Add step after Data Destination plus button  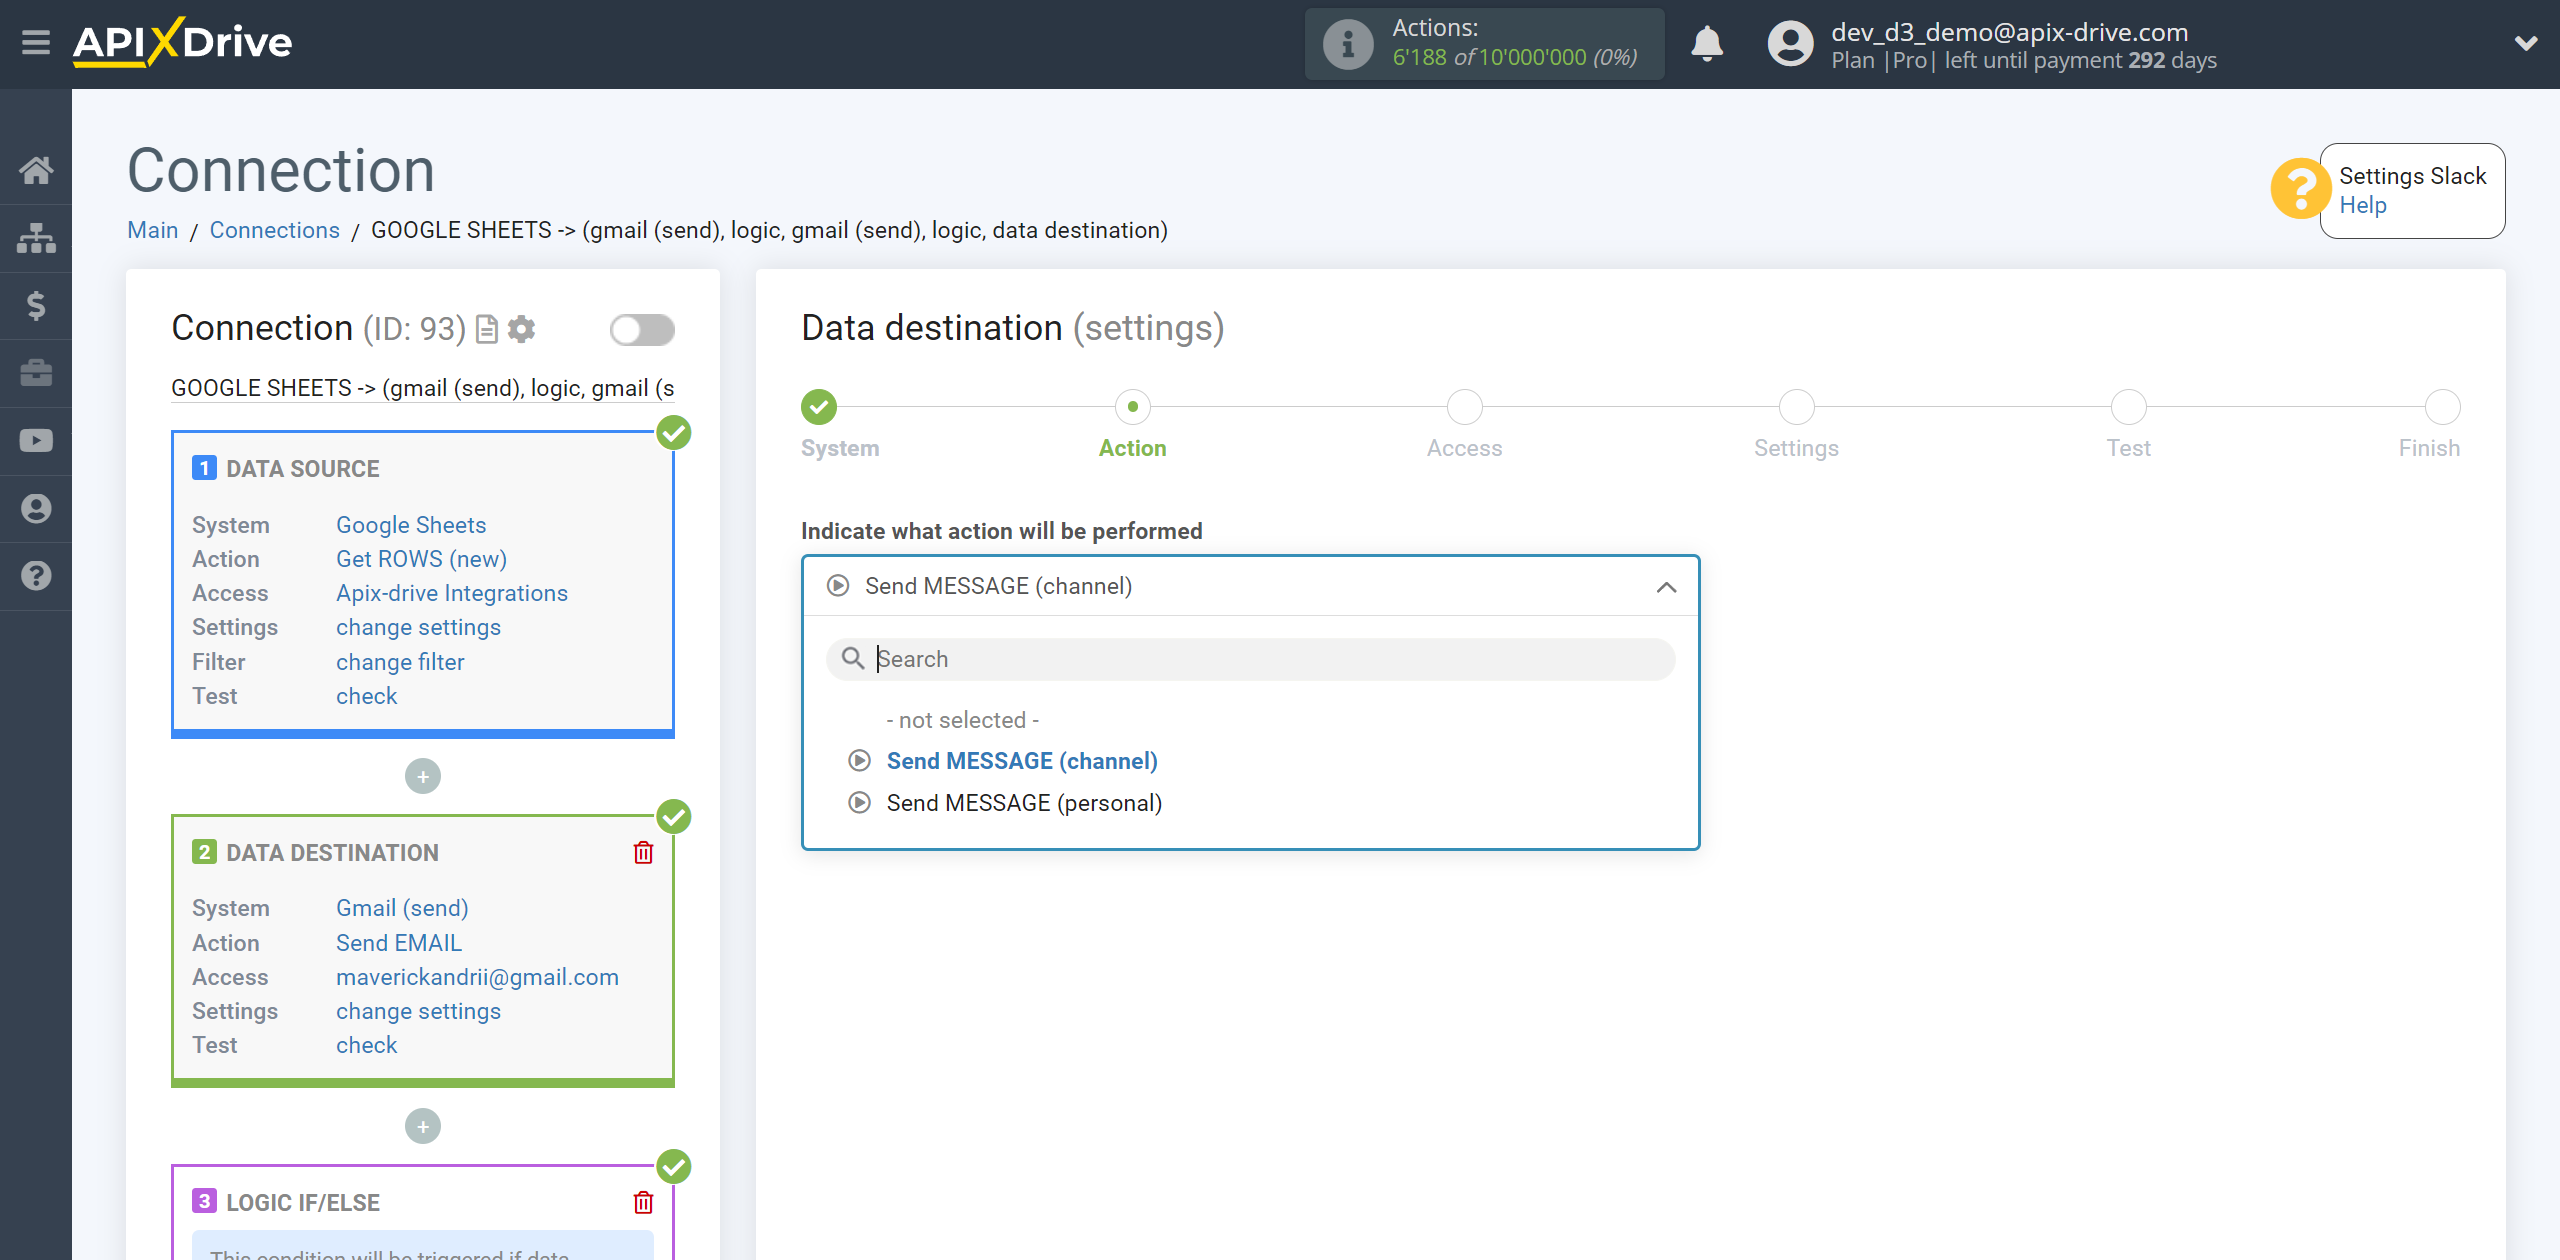(423, 1127)
